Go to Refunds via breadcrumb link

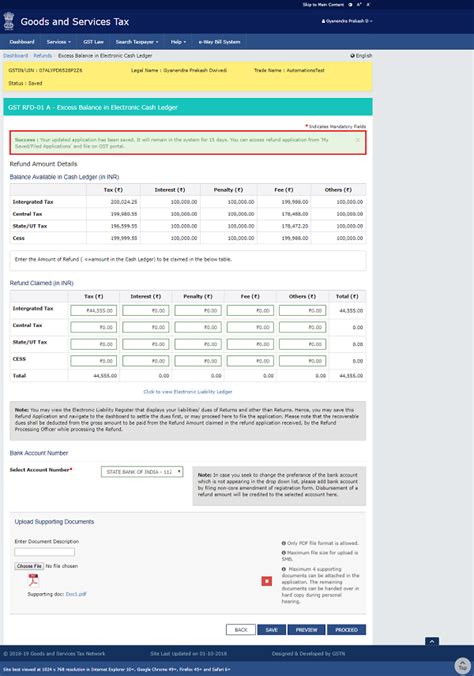(43, 56)
